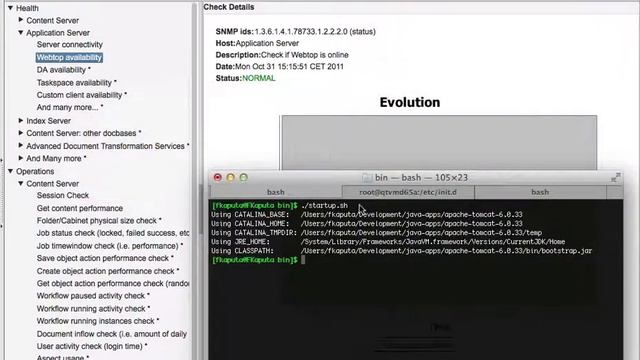Select Job timewindow check item

point(109,246)
